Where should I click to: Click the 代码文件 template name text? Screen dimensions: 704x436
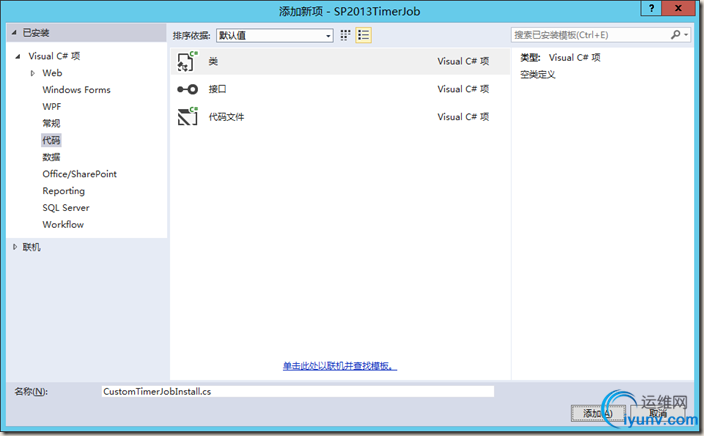[226, 117]
